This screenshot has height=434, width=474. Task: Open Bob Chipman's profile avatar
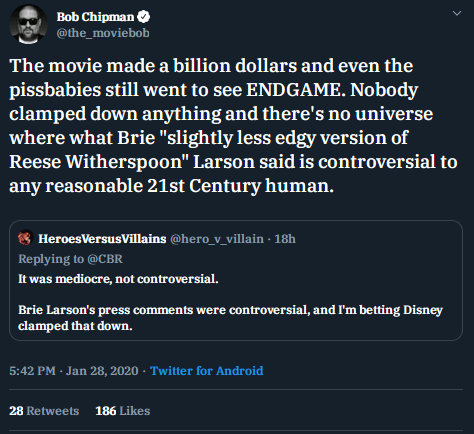tap(28, 24)
